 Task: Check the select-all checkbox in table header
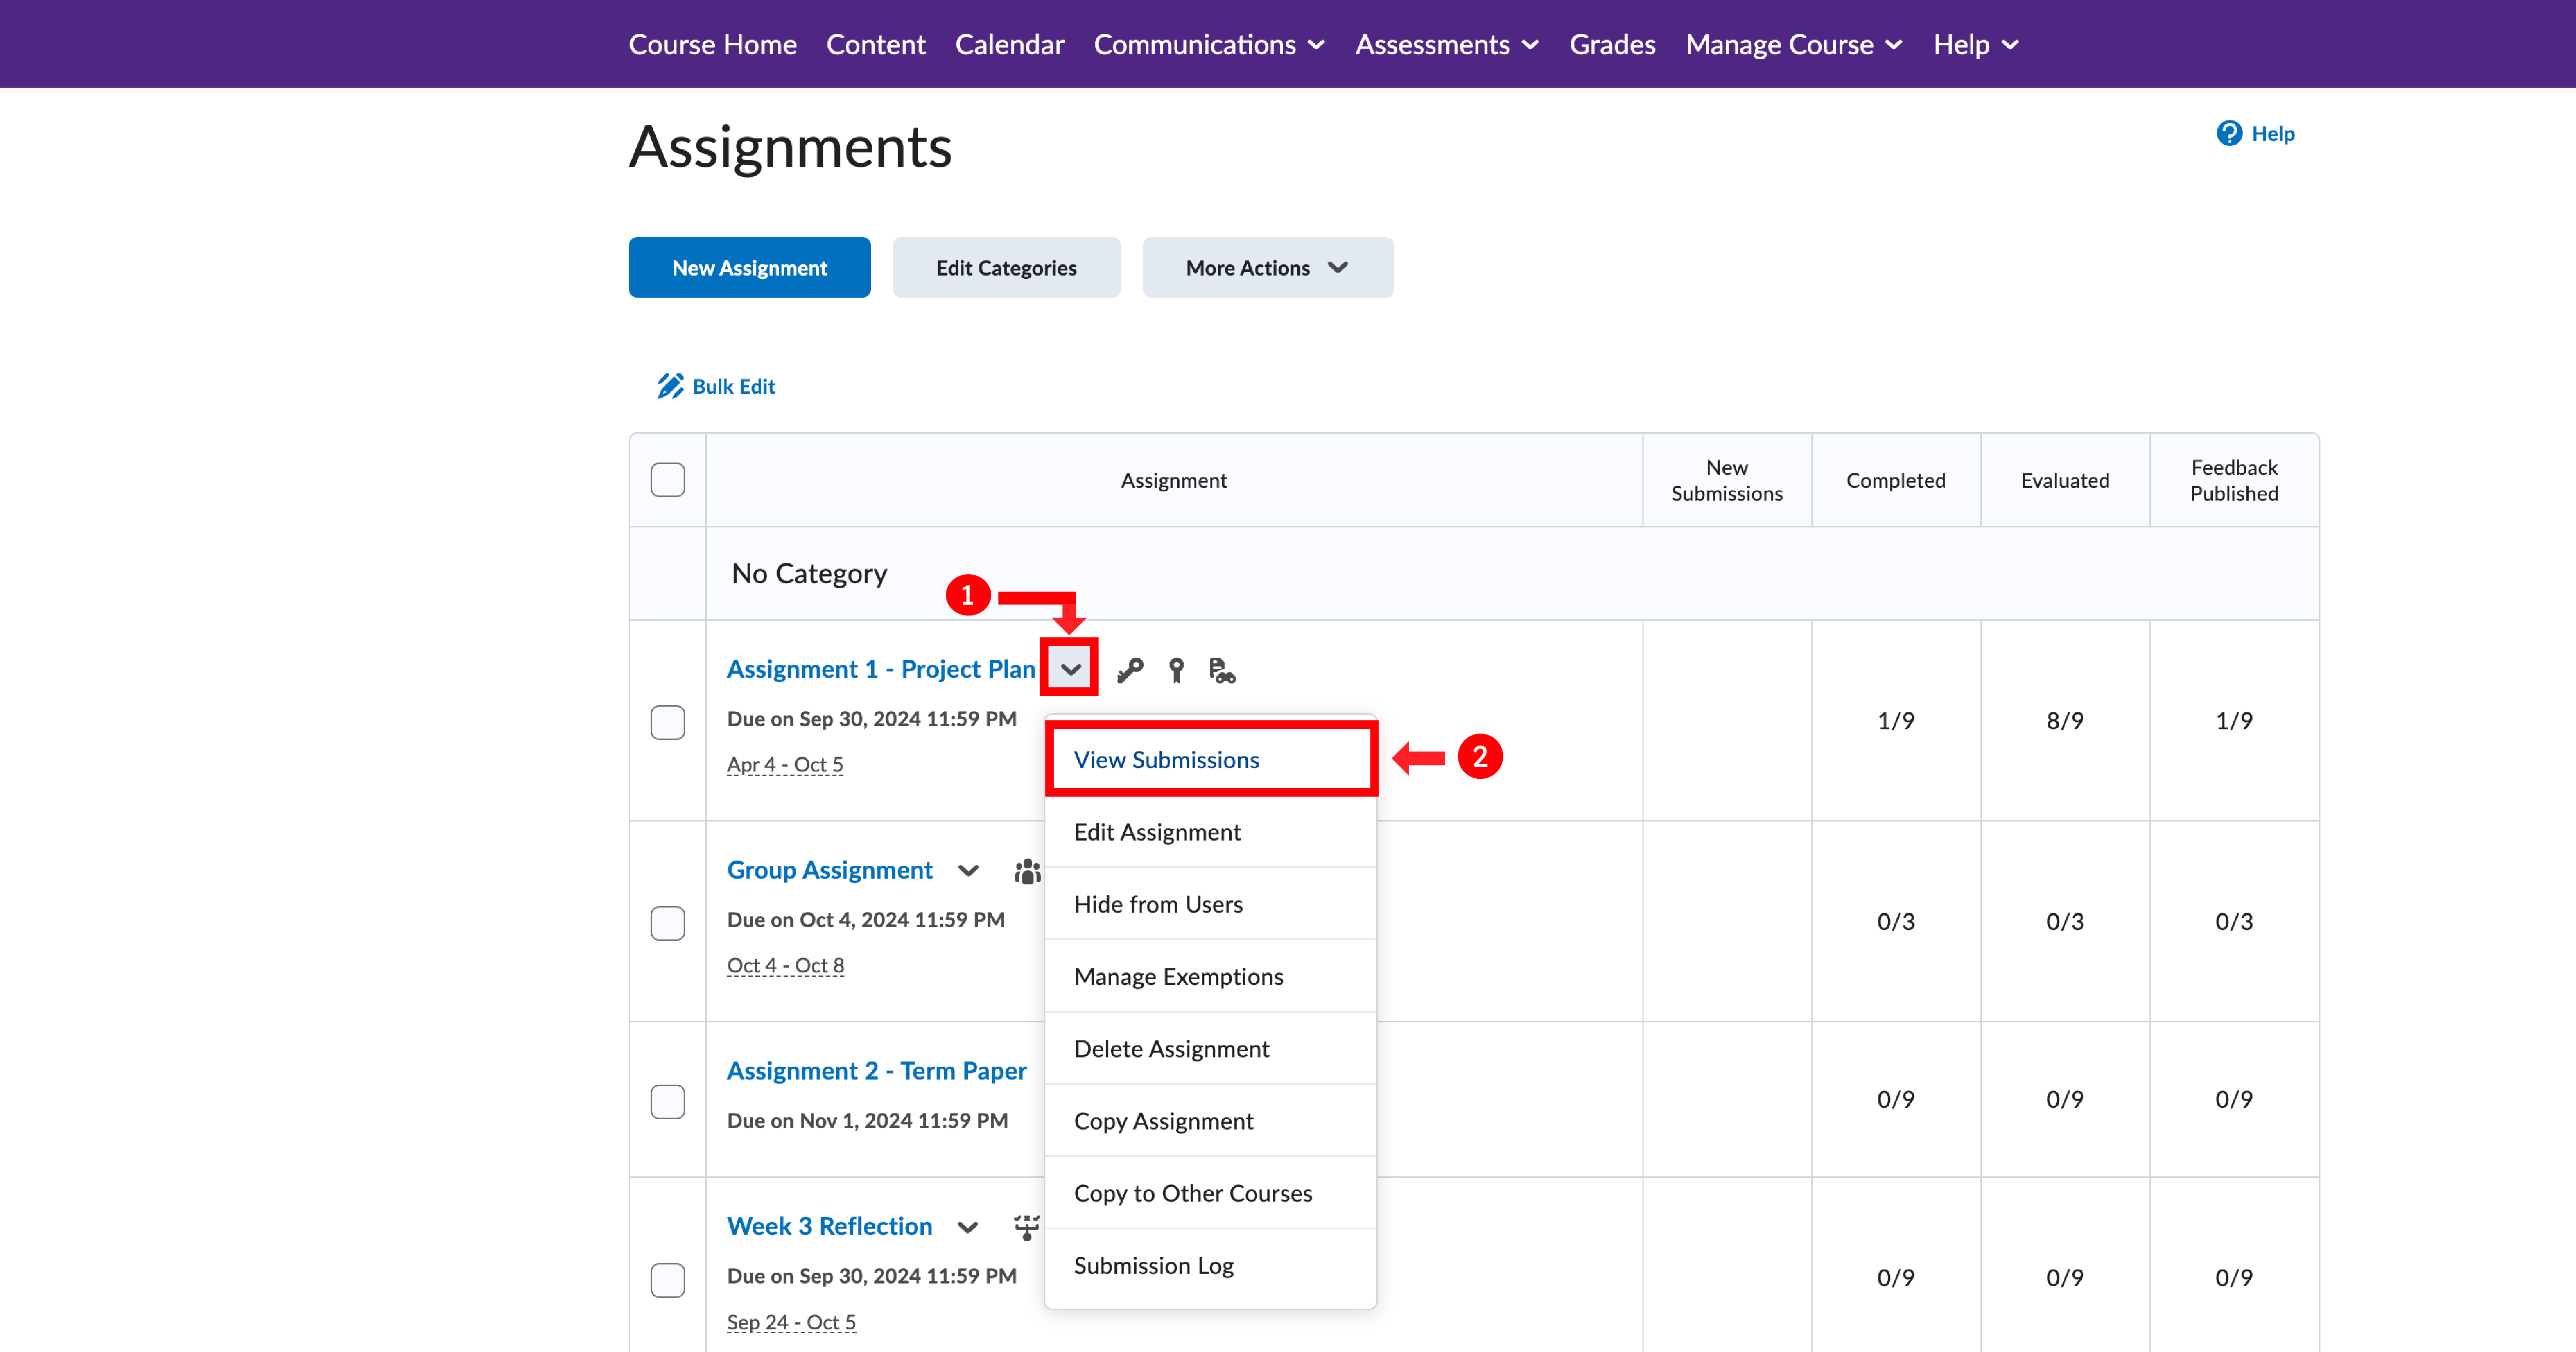click(x=668, y=480)
